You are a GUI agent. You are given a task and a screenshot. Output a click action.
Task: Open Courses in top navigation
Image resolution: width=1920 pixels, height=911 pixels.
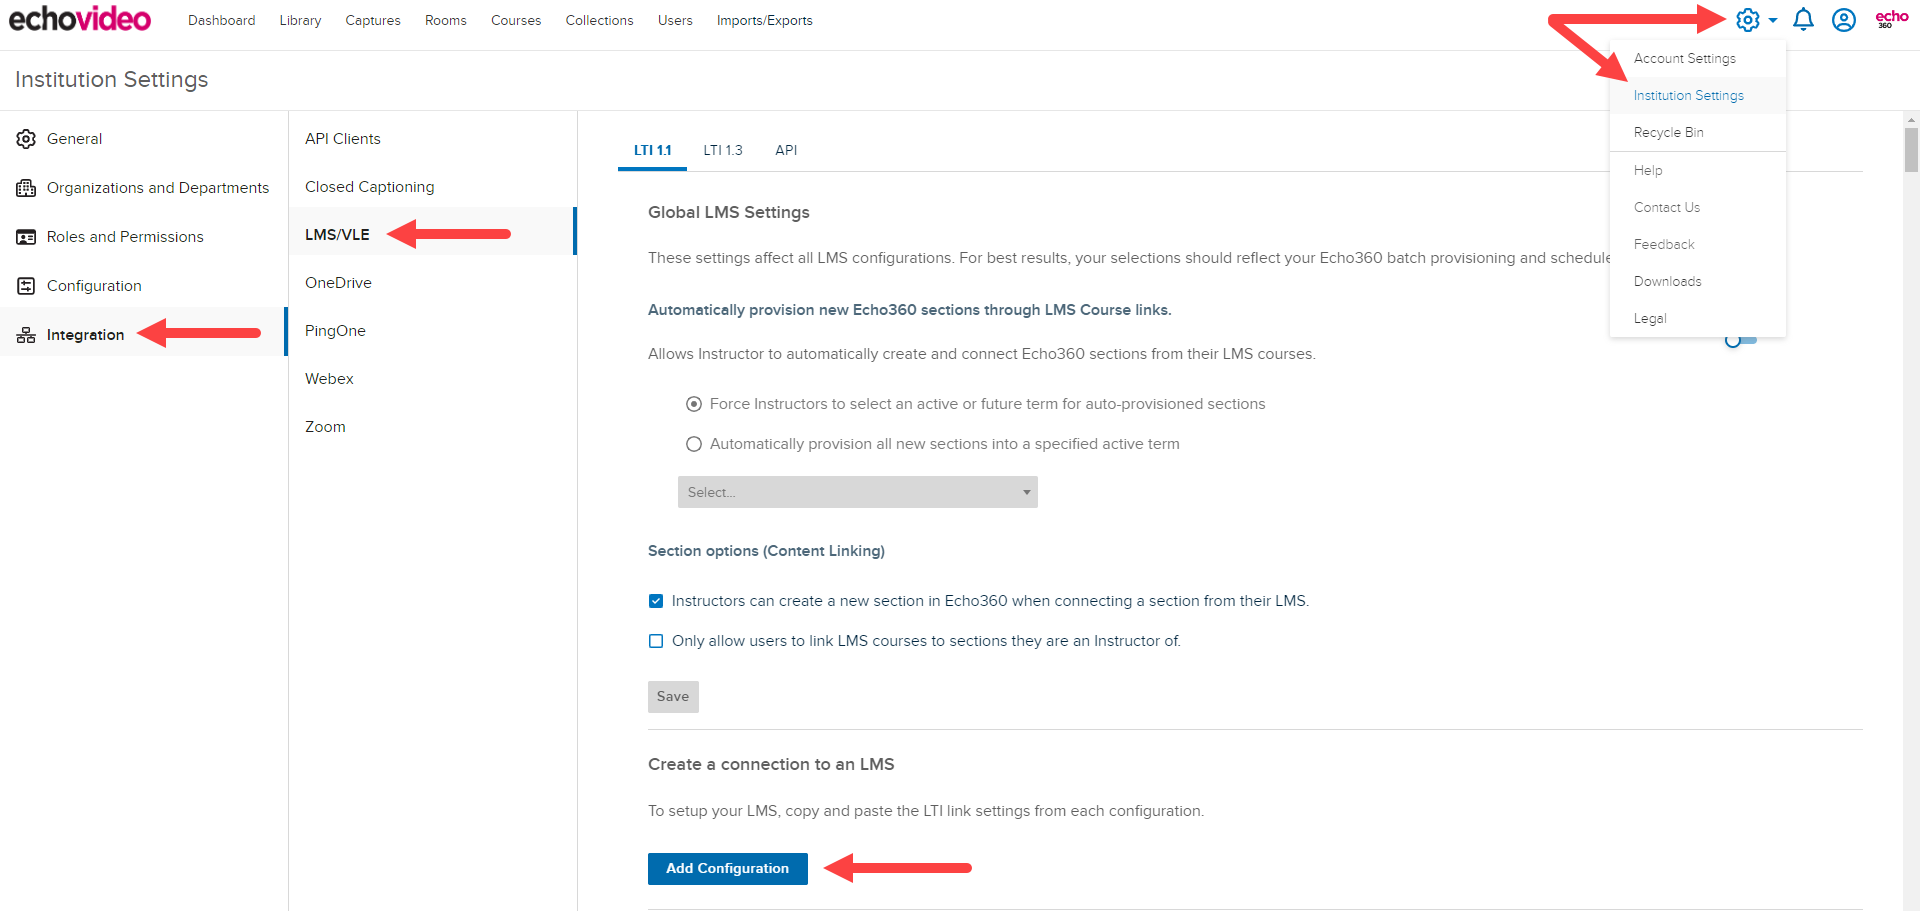[x=516, y=20]
